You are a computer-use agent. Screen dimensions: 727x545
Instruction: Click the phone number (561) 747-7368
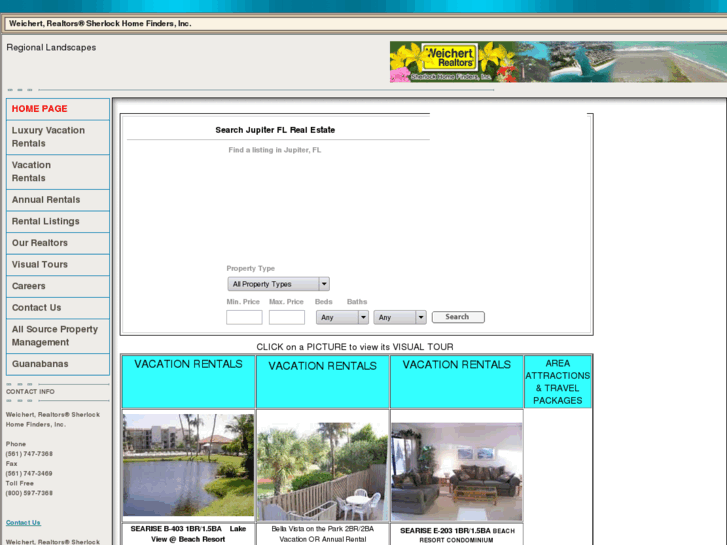tap(29, 454)
